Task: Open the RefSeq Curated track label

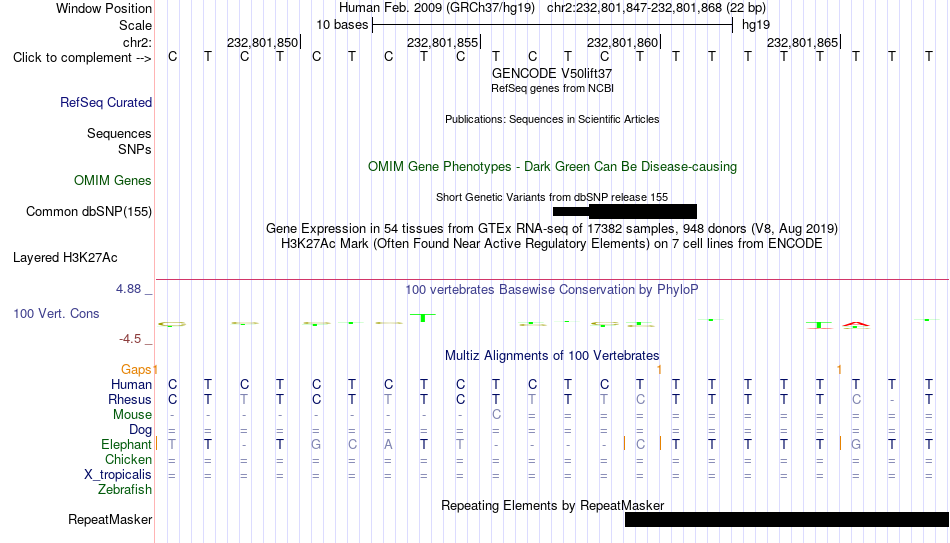Action: click(106, 102)
